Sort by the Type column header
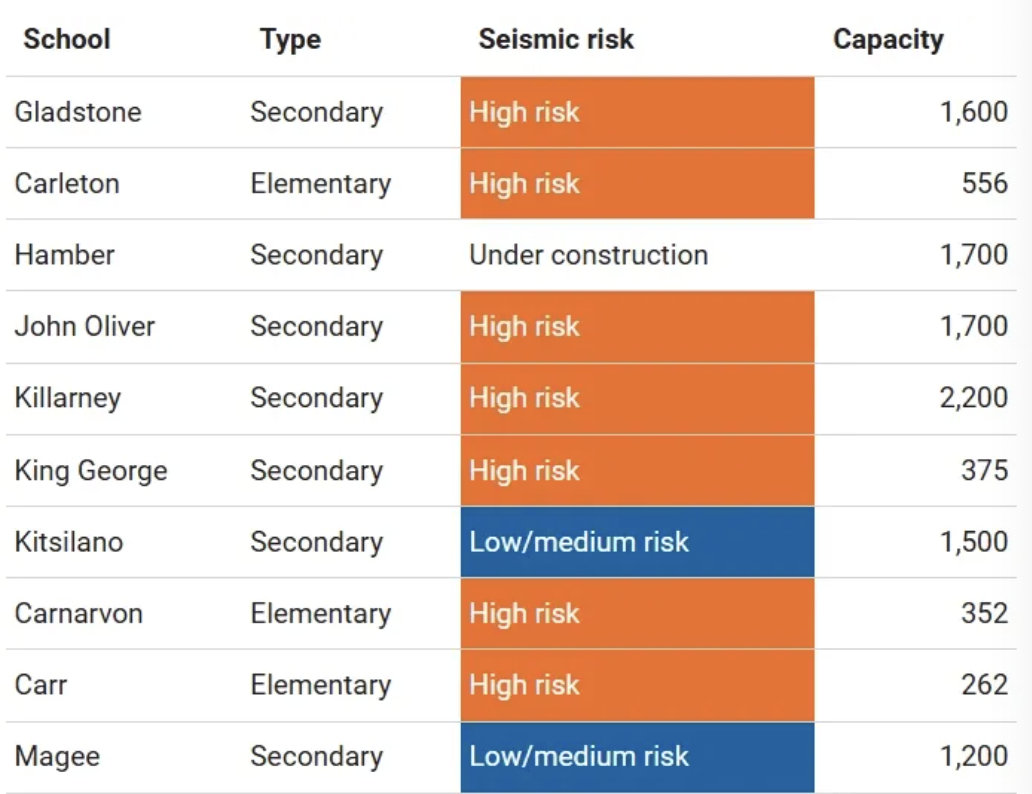Screen dimensions: 1032x794 point(290,40)
